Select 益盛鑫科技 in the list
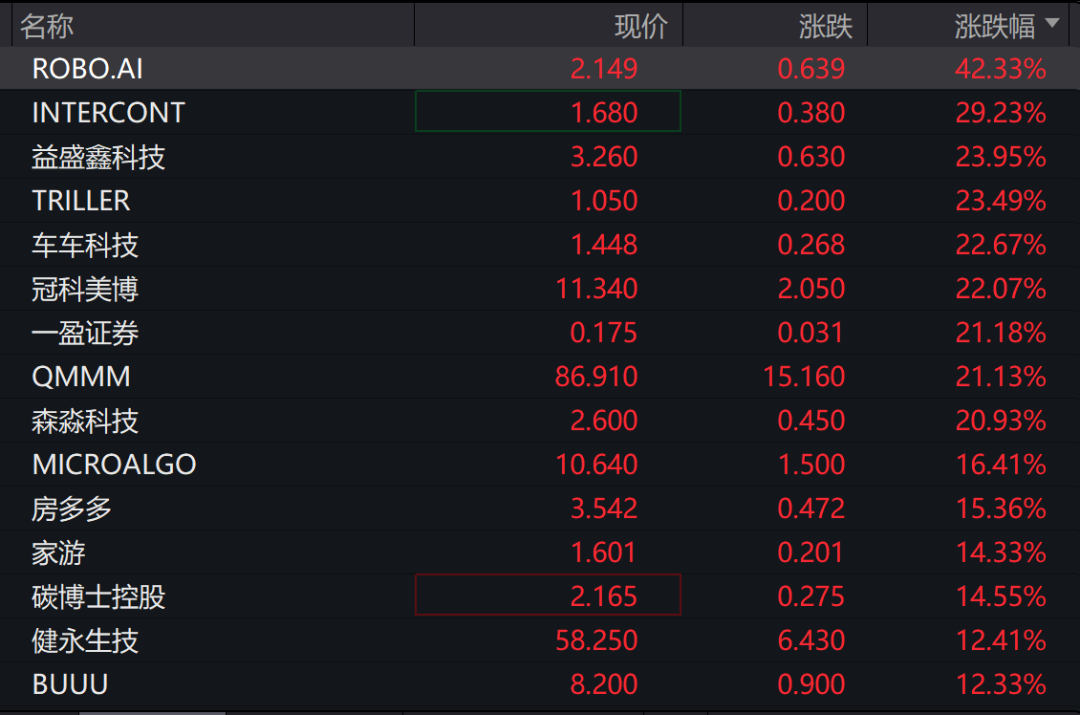The image size is (1080, 715). 98,157
